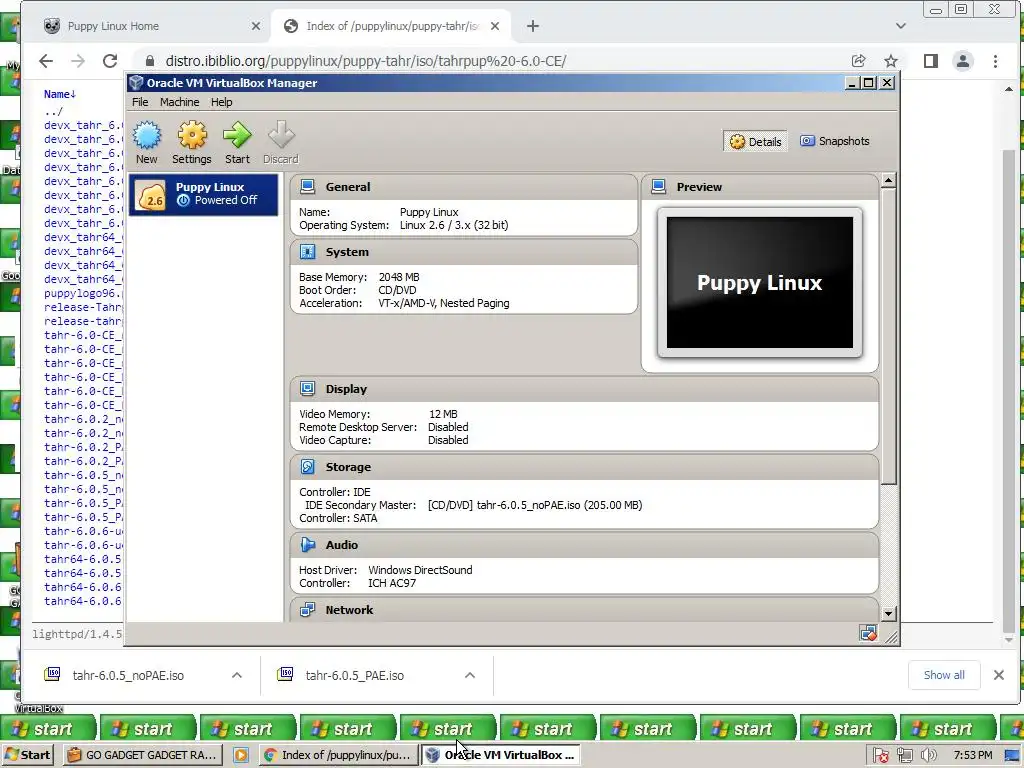Switch to Details view button
This screenshot has width=1024, height=768.
click(x=755, y=142)
